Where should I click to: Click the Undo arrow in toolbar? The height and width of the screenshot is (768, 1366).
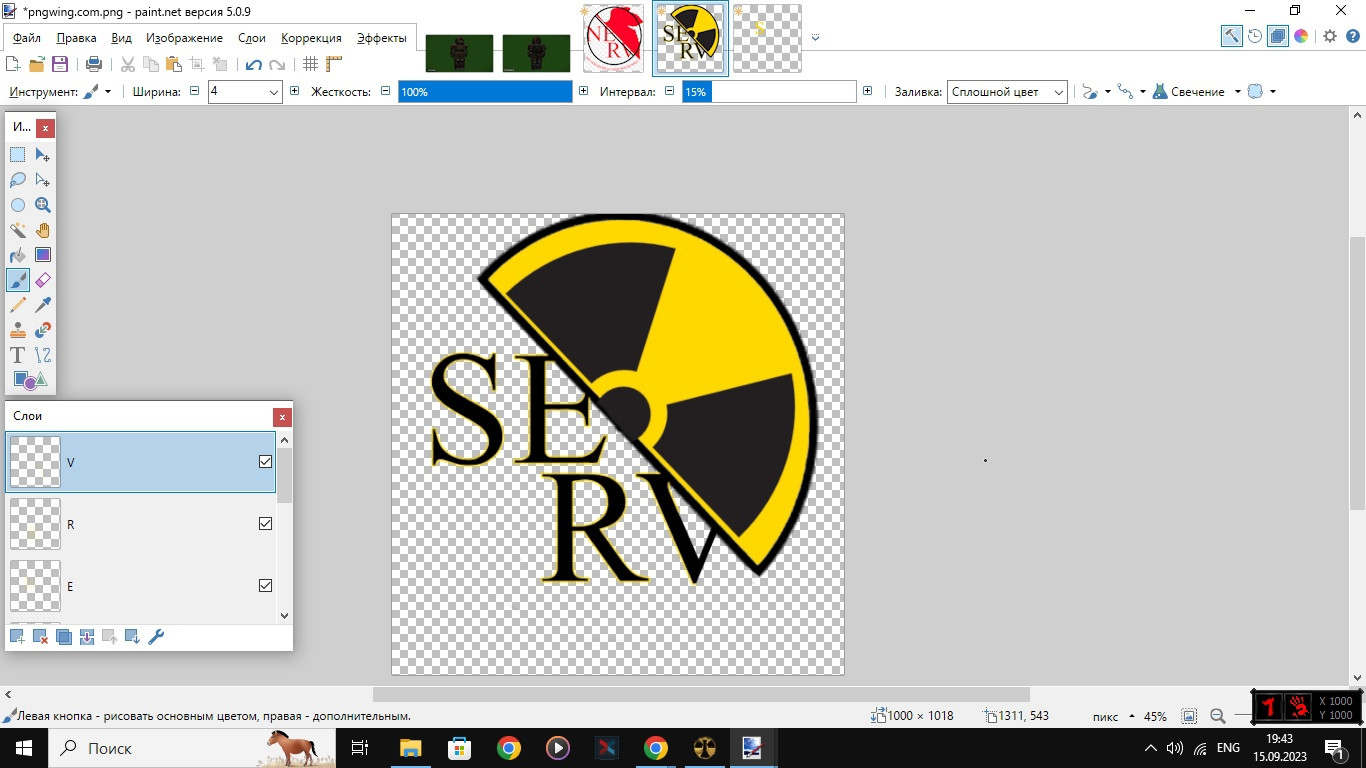[254, 64]
